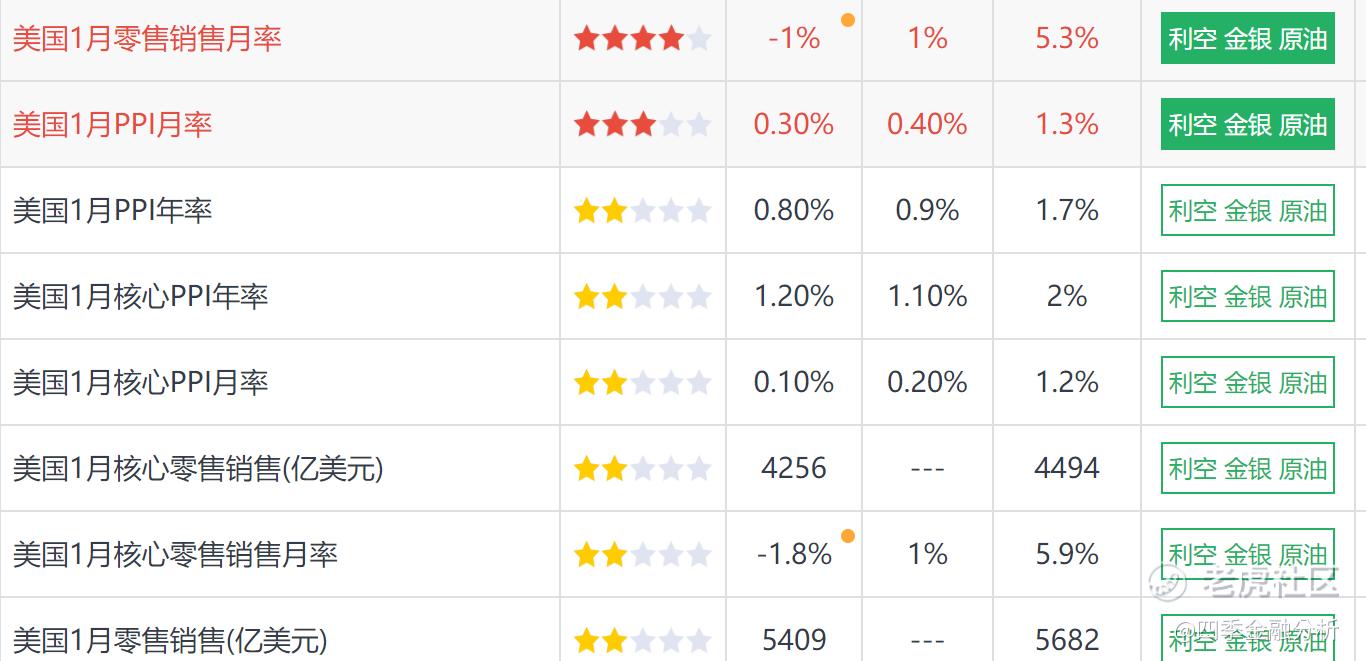Click the orange dot beside the -1% value

(848, 19)
